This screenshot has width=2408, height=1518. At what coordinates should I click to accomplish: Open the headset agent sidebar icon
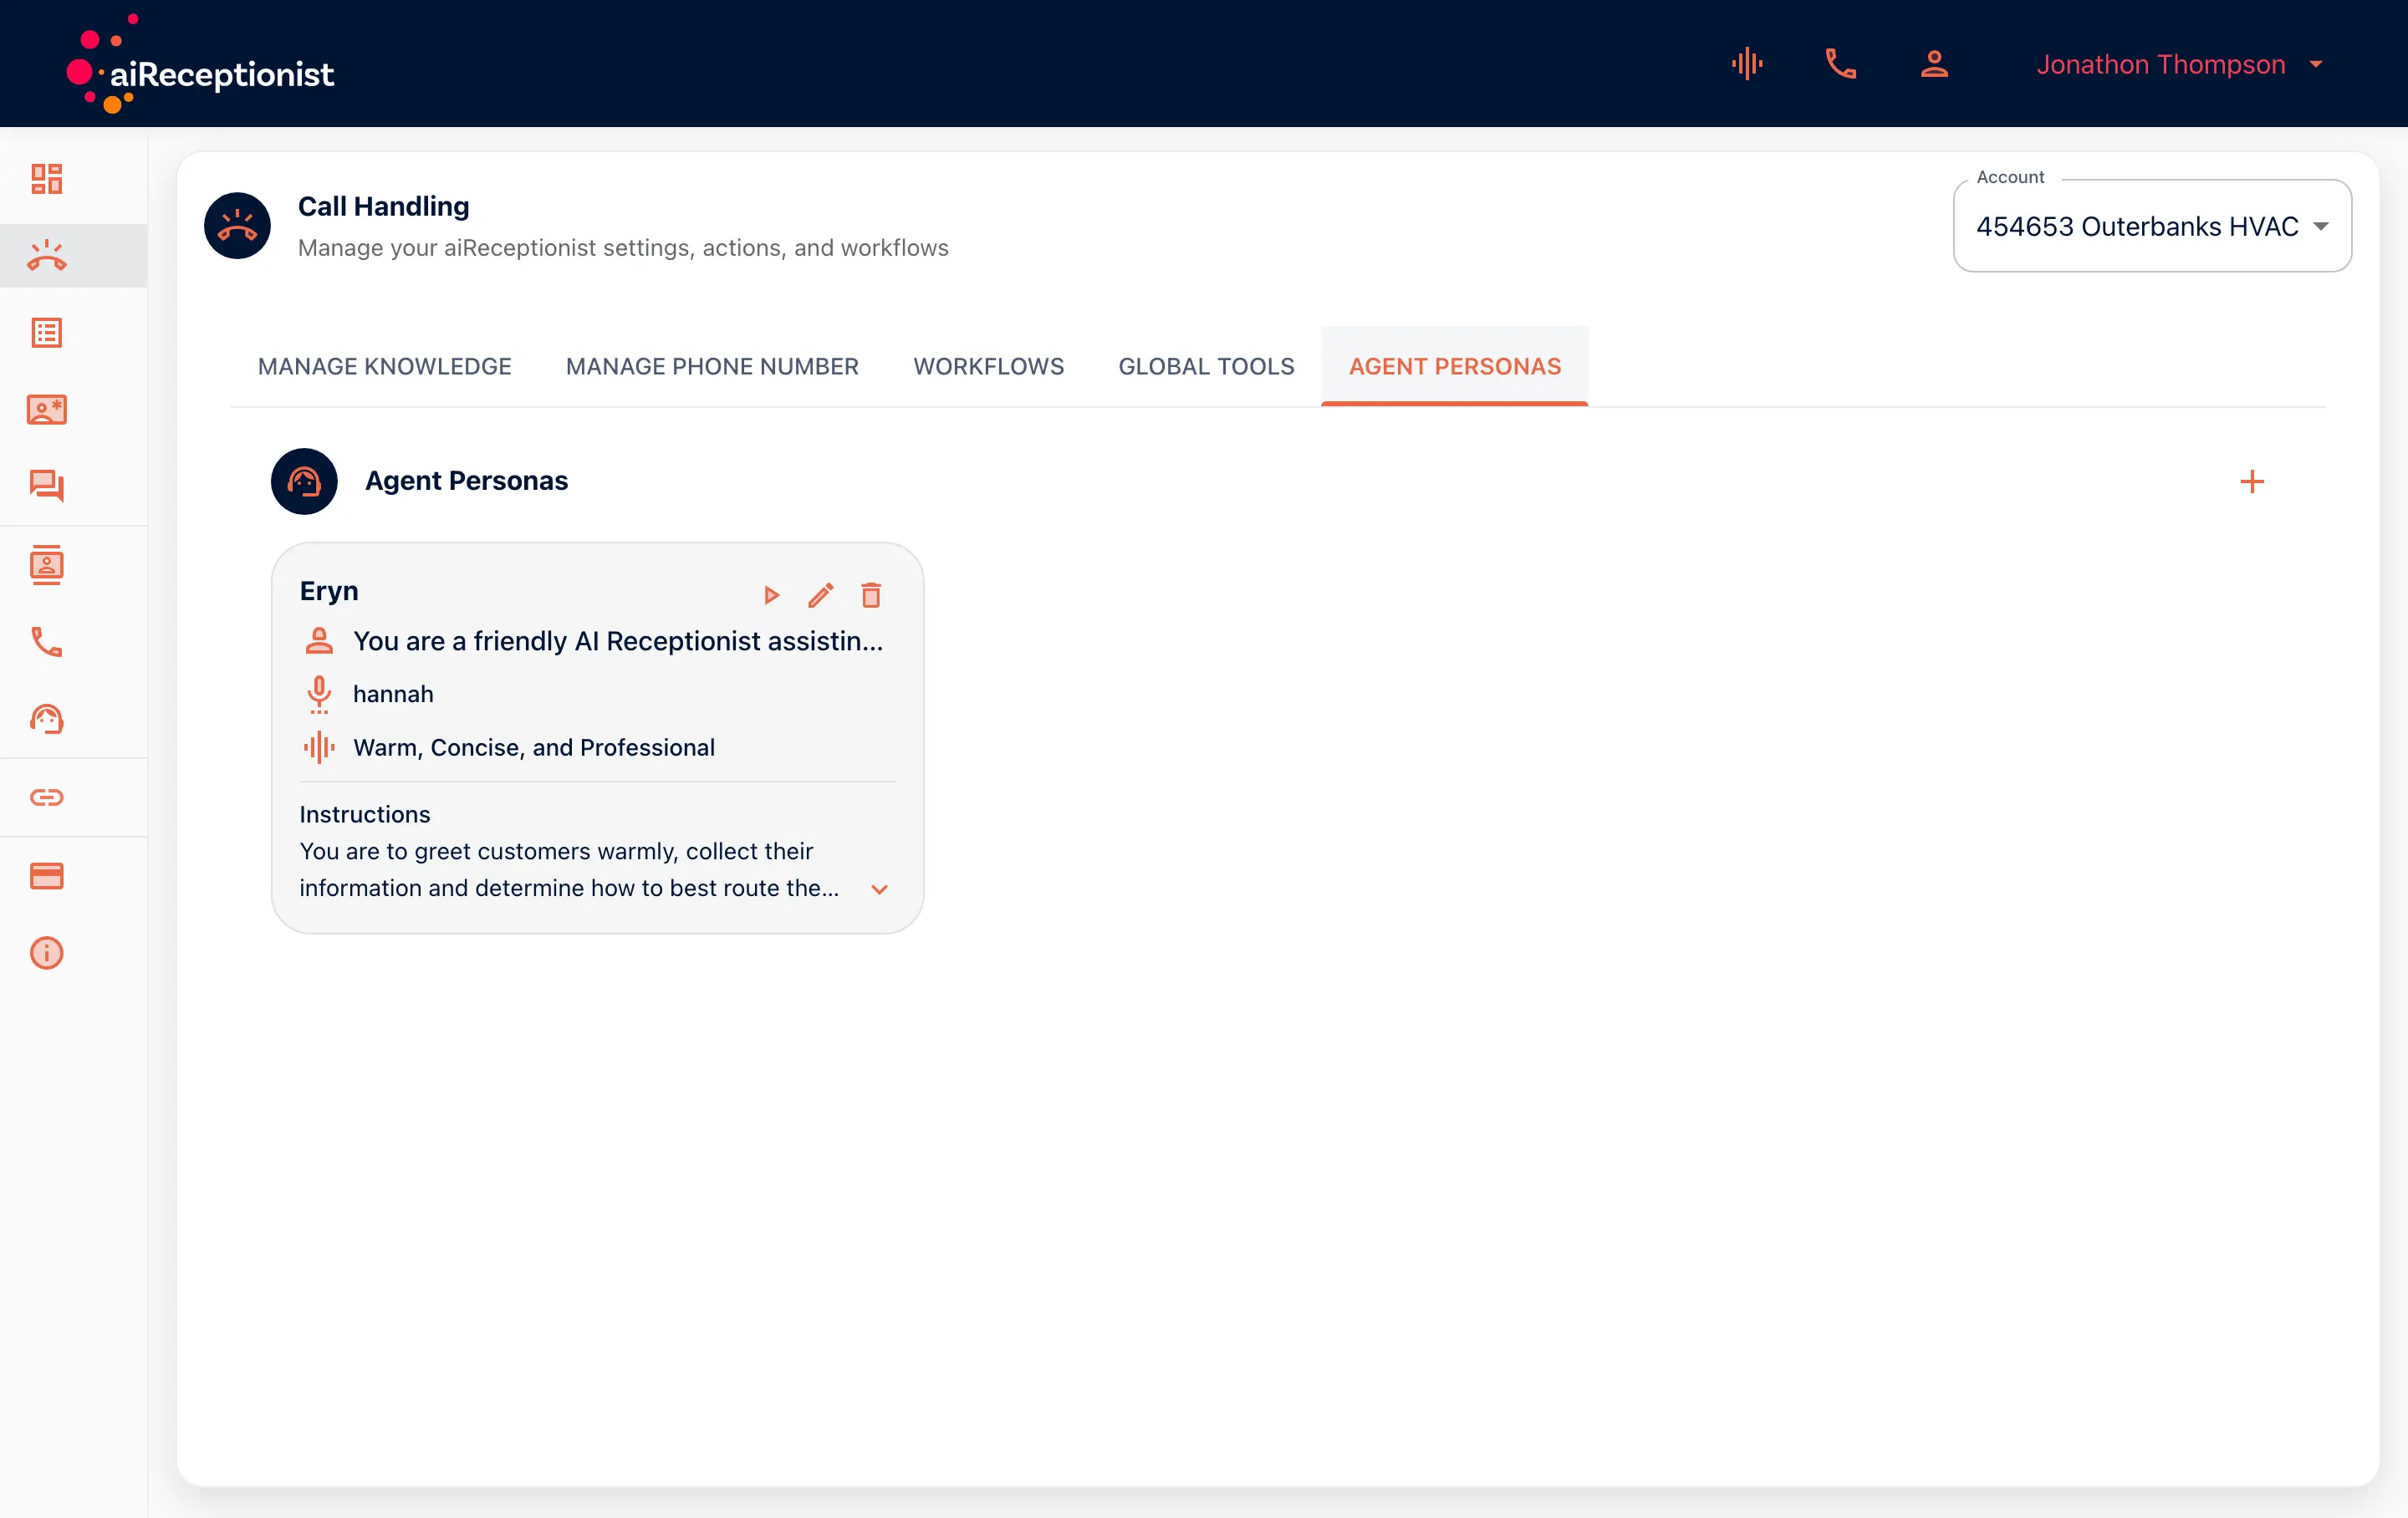pos(46,719)
